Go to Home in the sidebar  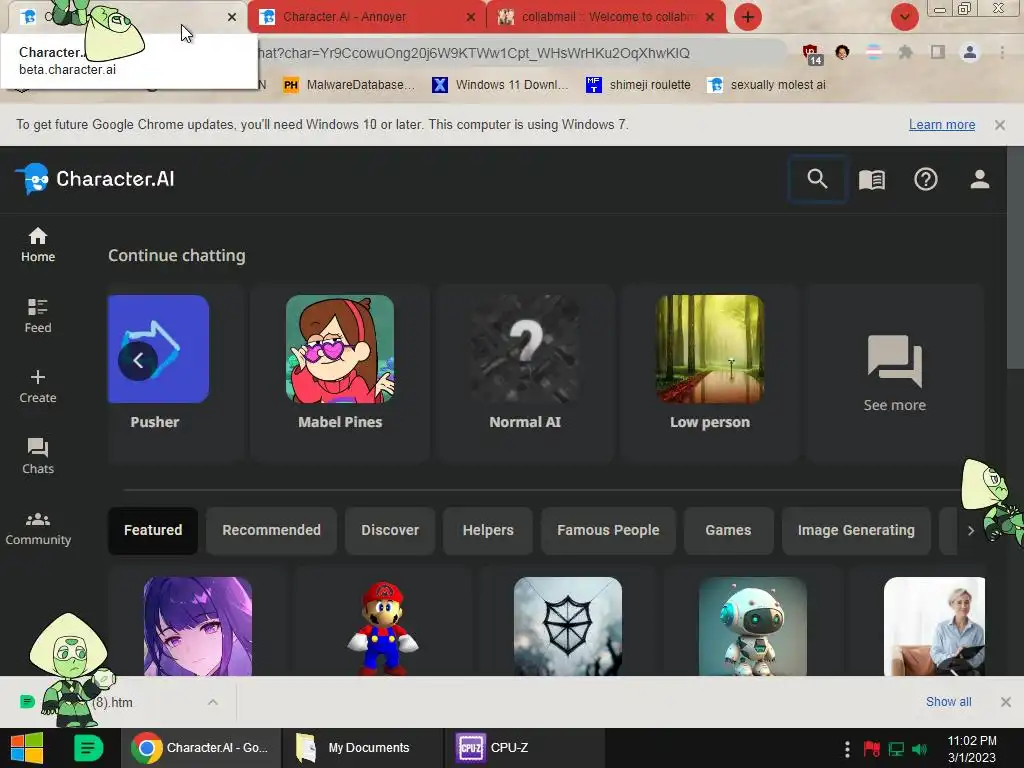(x=38, y=245)
